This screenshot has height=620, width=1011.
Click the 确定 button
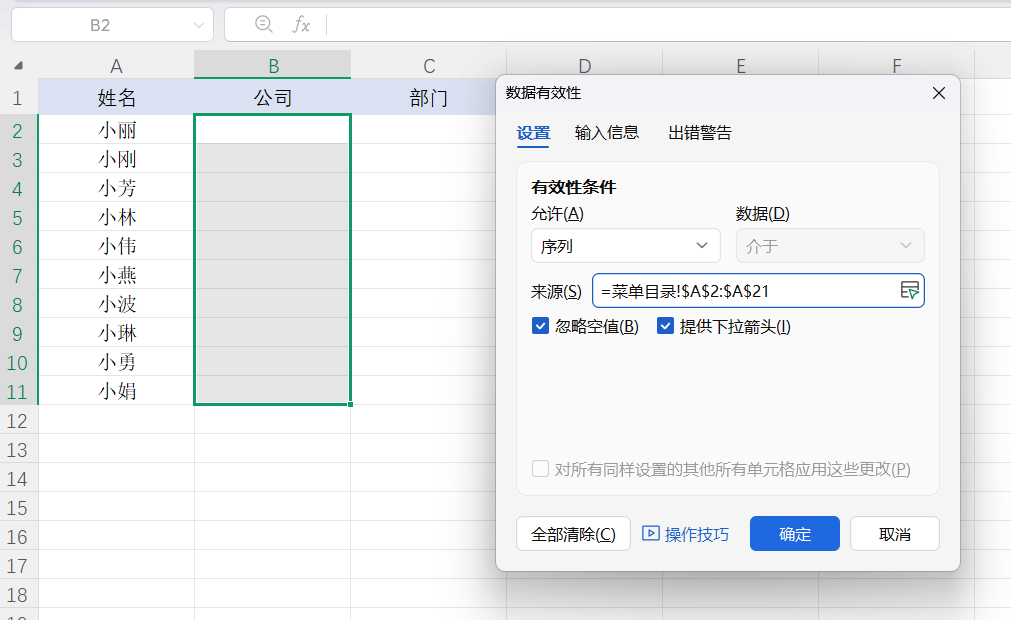click(x=793, y=533)
